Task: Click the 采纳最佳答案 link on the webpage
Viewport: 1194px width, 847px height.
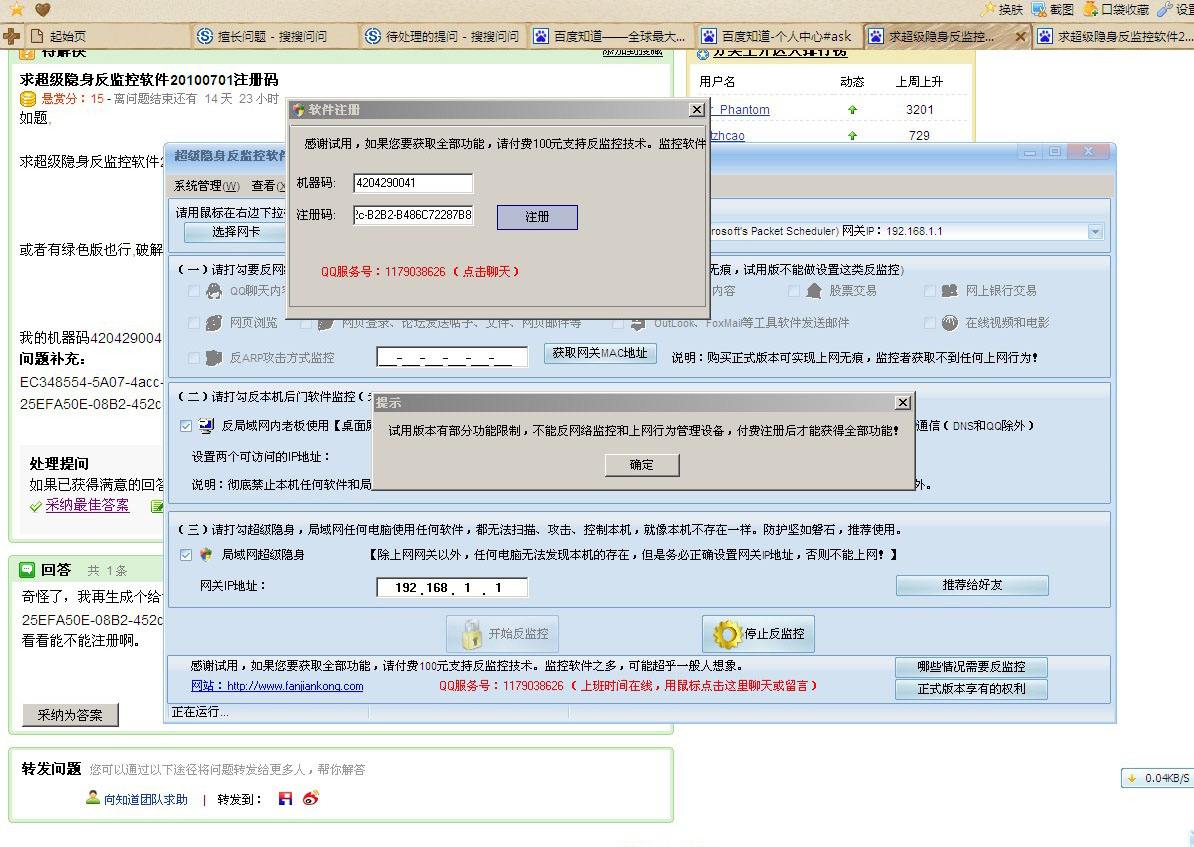Action: pyautogui.click(x=87, y=505)
